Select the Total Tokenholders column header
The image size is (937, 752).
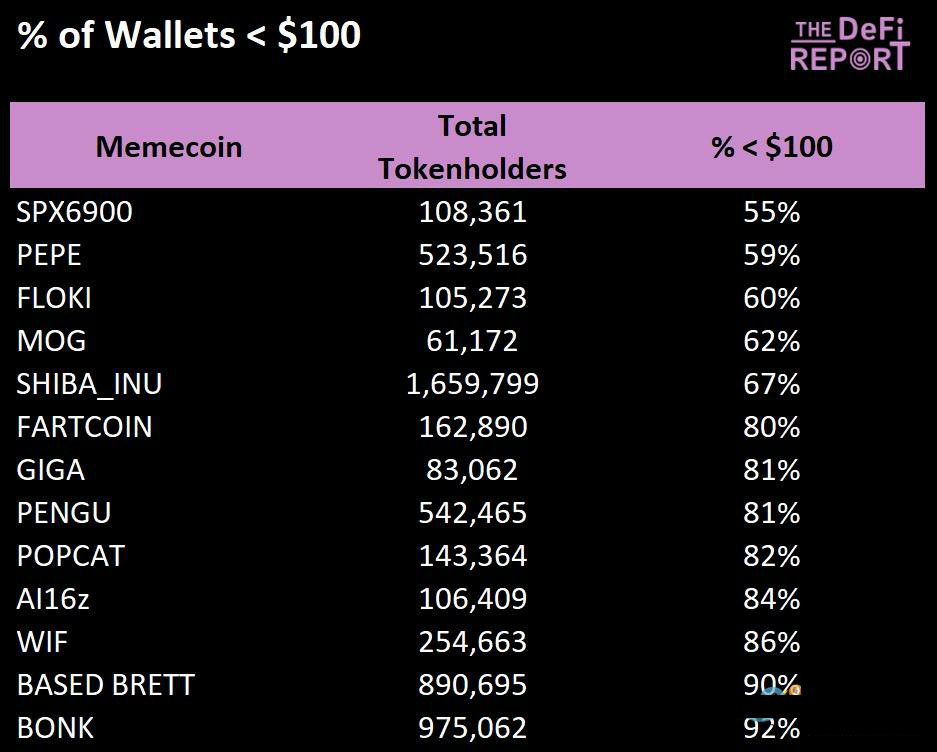click(472, 147)
